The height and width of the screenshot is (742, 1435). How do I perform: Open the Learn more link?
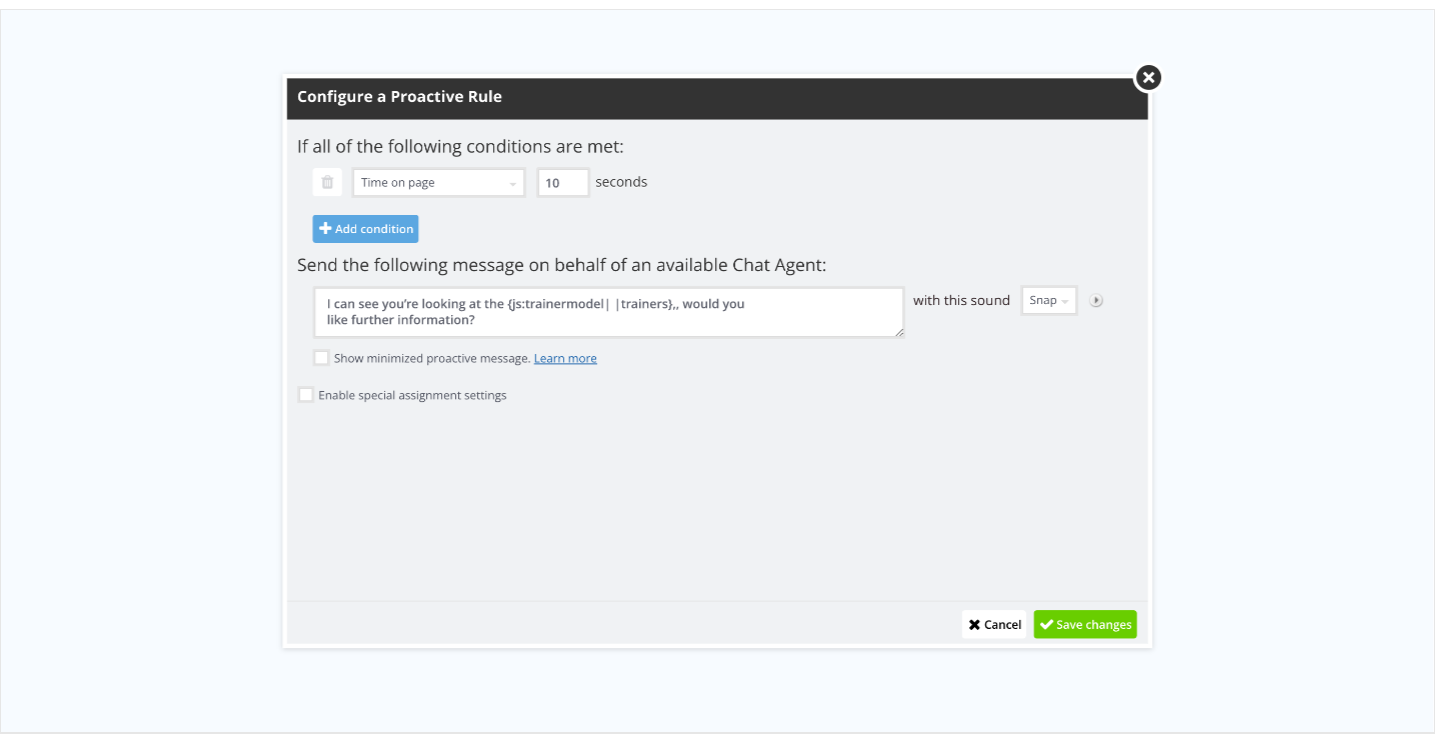point(565,358)
